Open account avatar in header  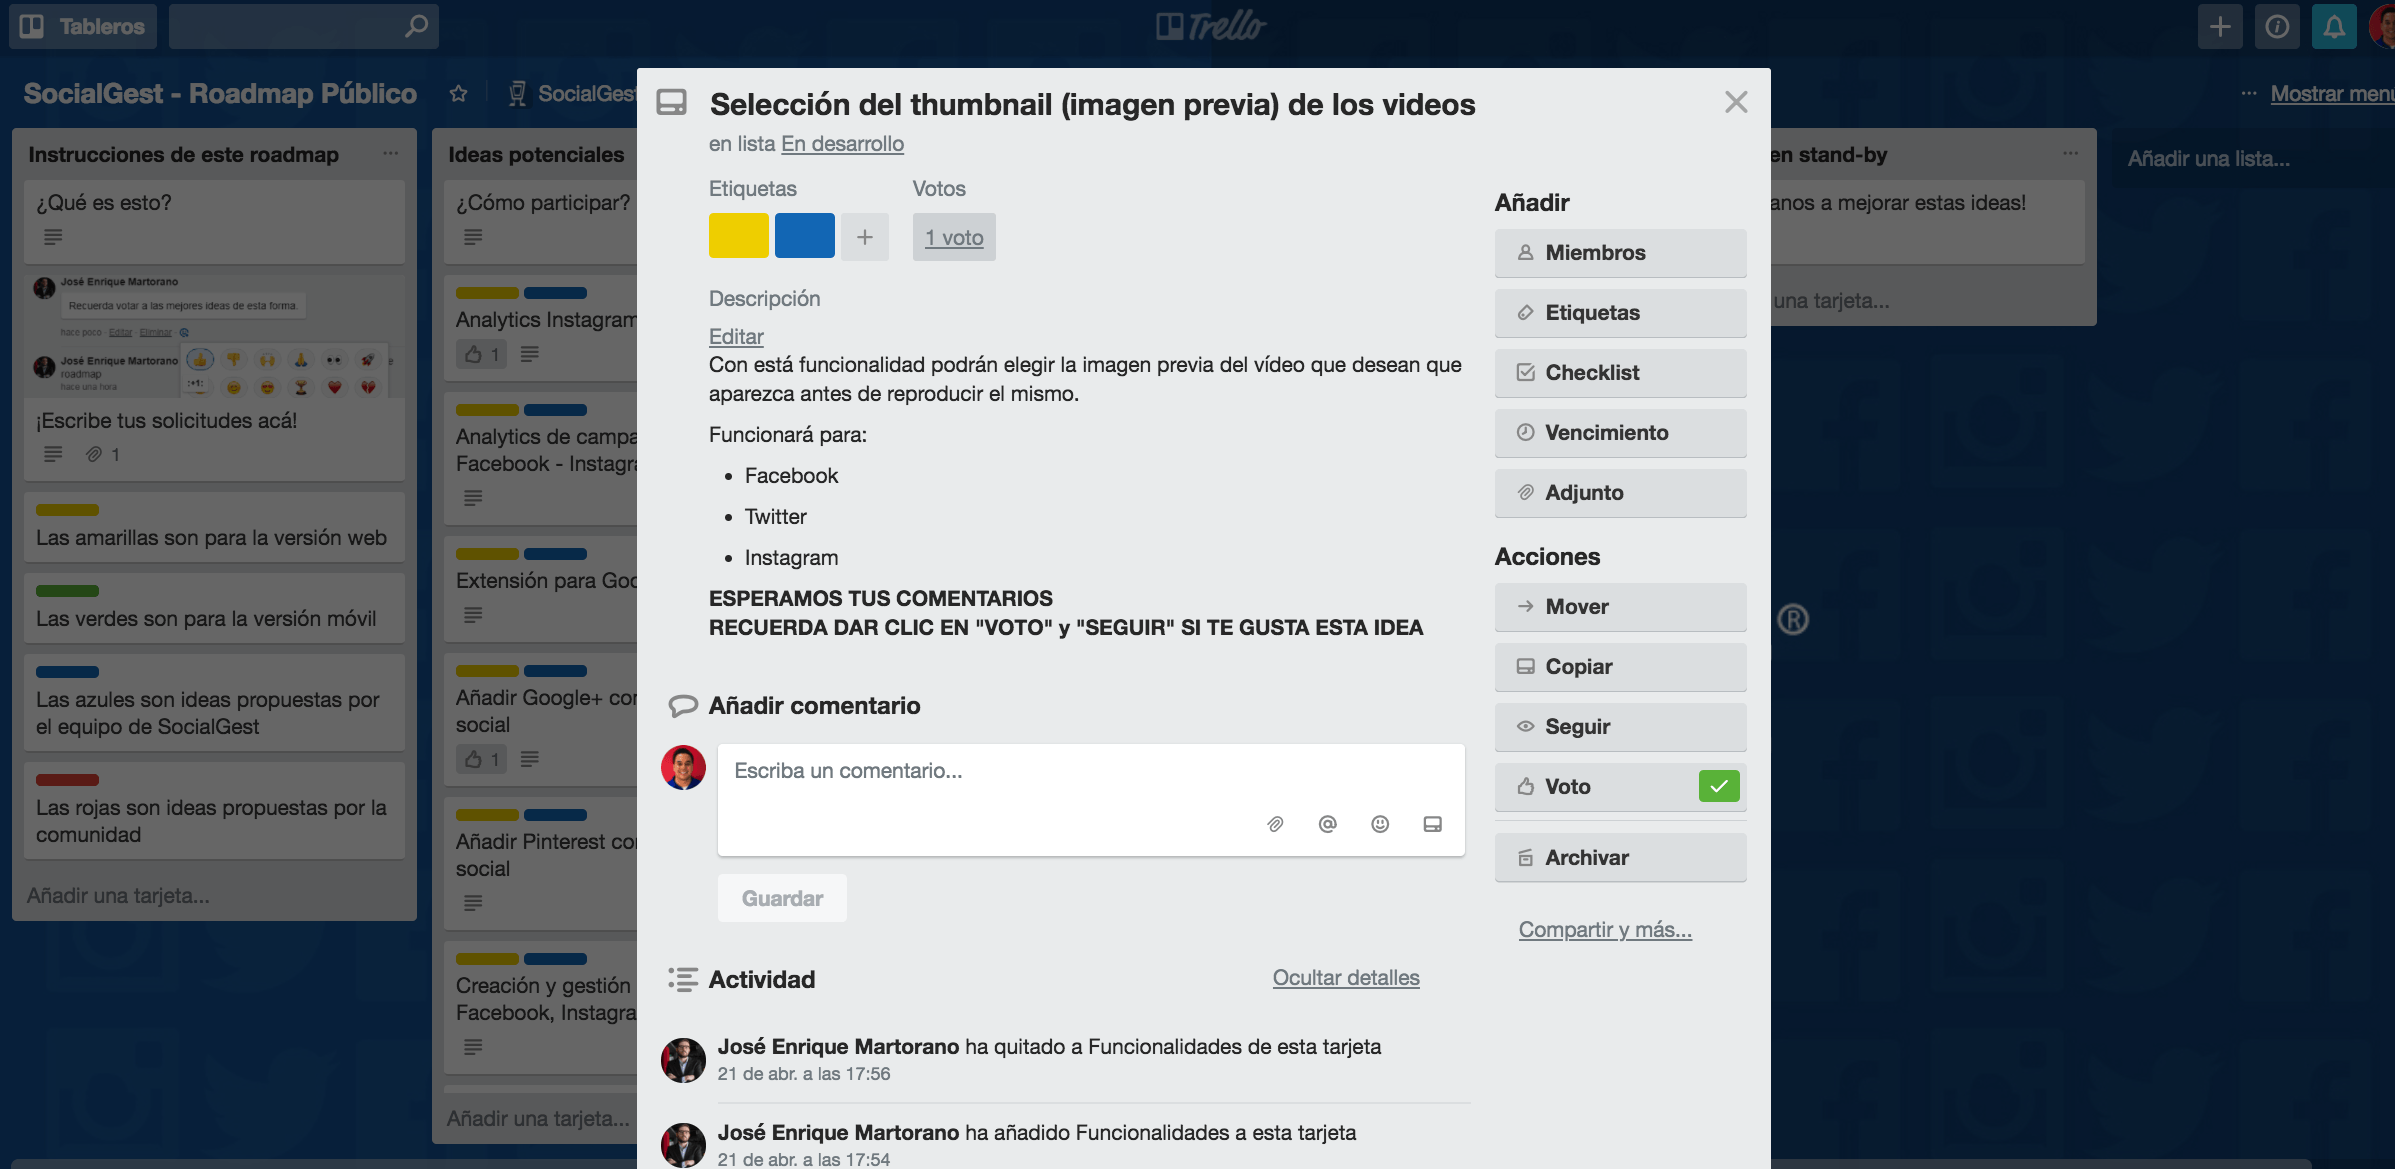tap(2383, 26)
